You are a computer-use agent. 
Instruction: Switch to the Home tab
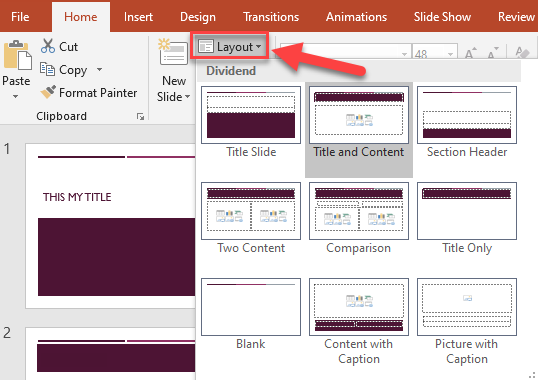click(x=81, y=17)
